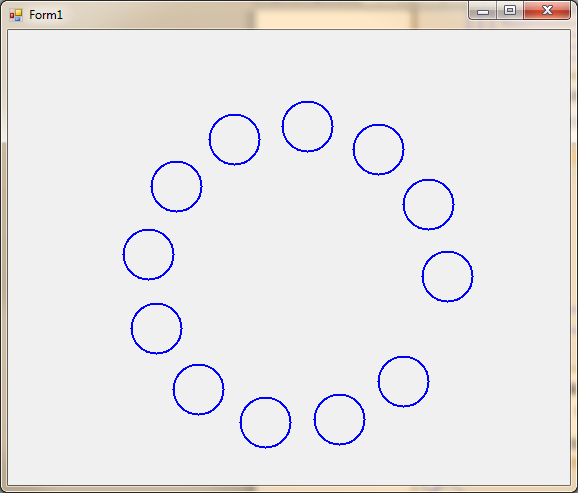This screenshot has height=493, width=578.
Task: Click the Form1 title text
Action: point(46,15)
